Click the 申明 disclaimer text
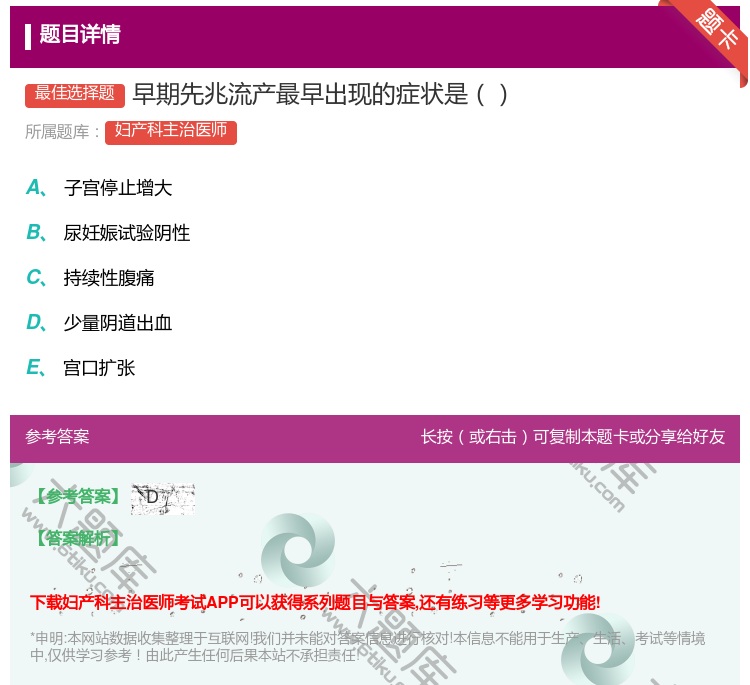The width and height of the screenshot is (750, 685). click(367, 646)
